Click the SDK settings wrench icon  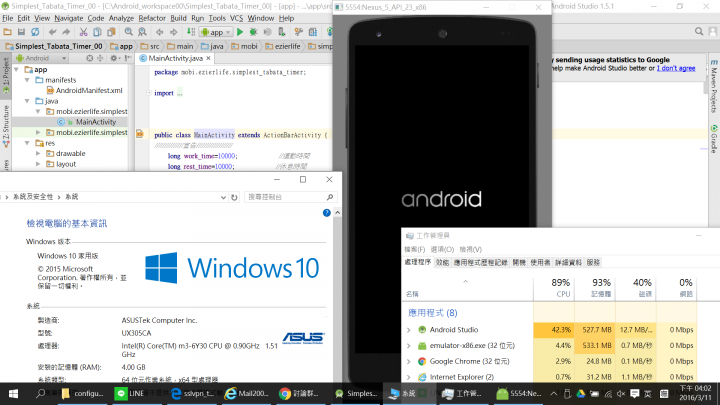298,32
